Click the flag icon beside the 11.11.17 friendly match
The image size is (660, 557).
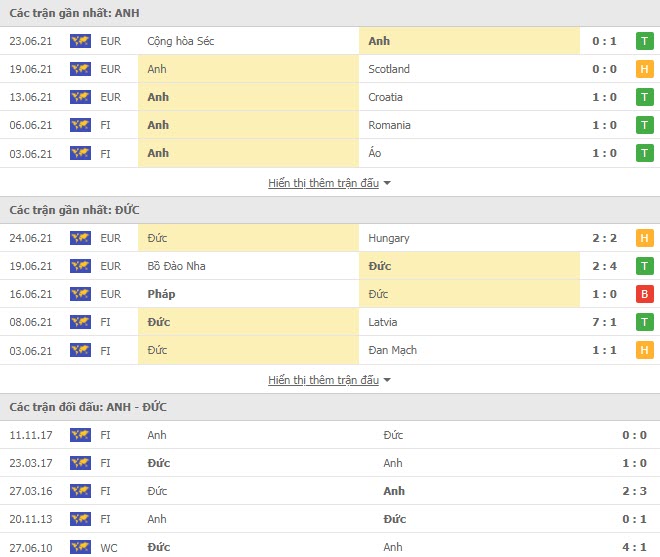coord(80,435)
